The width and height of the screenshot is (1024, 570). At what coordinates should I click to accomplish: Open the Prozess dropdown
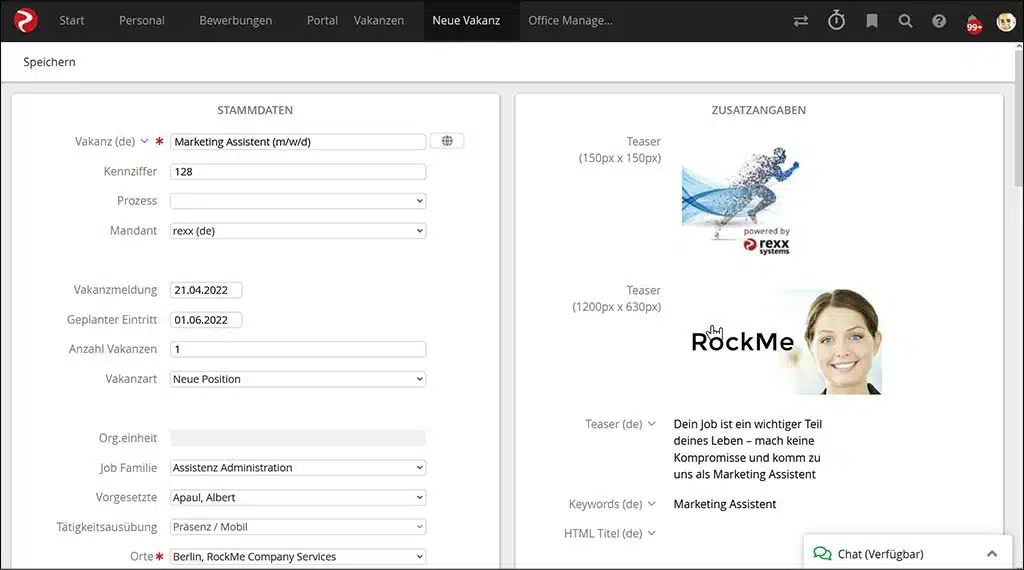(298, 201)
